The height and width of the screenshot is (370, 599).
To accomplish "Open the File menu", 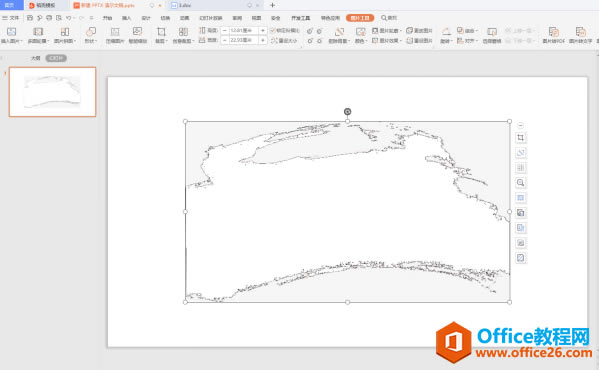I will 11,18.
